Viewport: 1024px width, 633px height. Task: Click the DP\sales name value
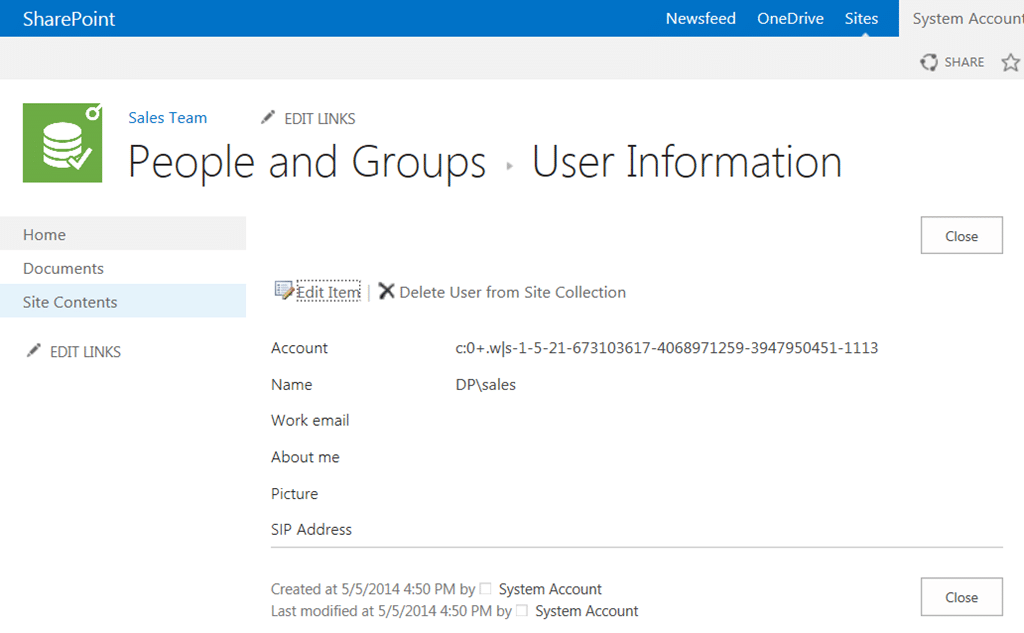click(x=485, y=384)
